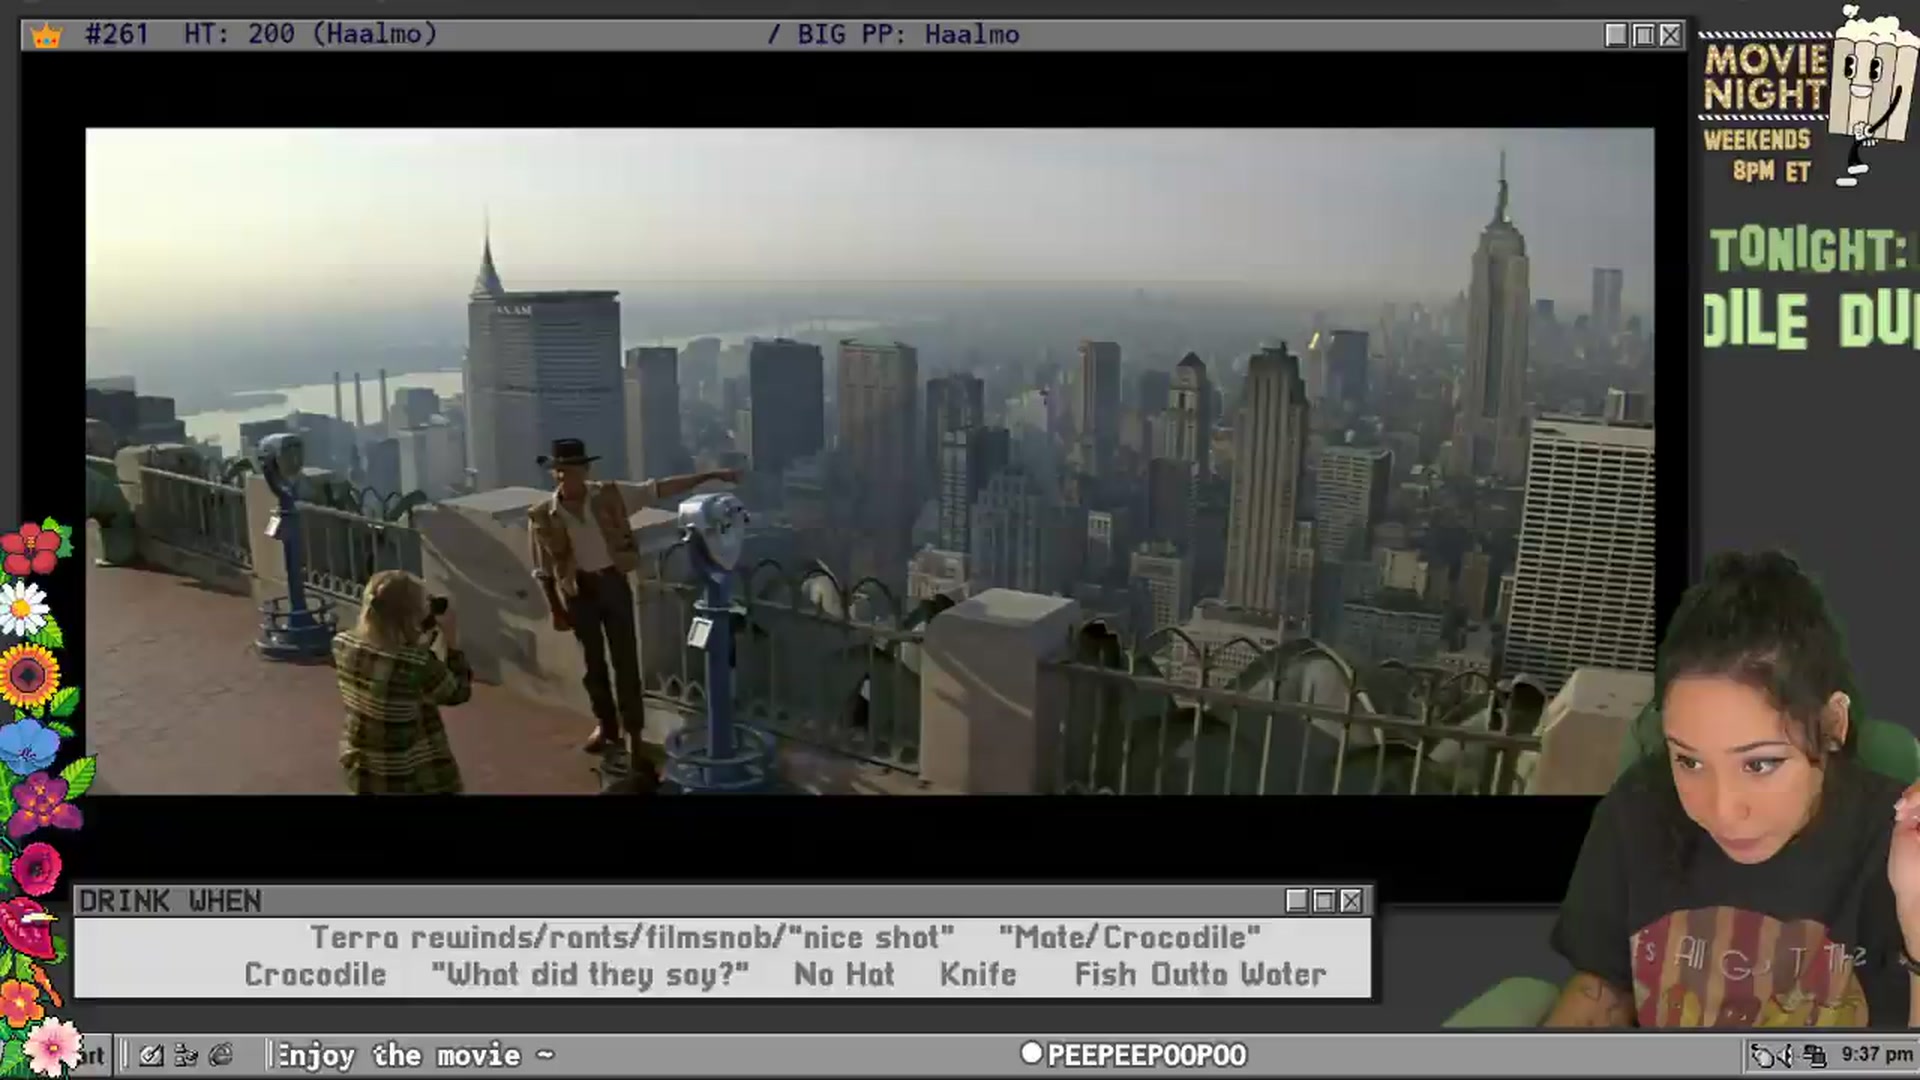The image size is (1920, 1080).
Task: Click the "#261" text in title bar
Action: (x=116, y=35)
